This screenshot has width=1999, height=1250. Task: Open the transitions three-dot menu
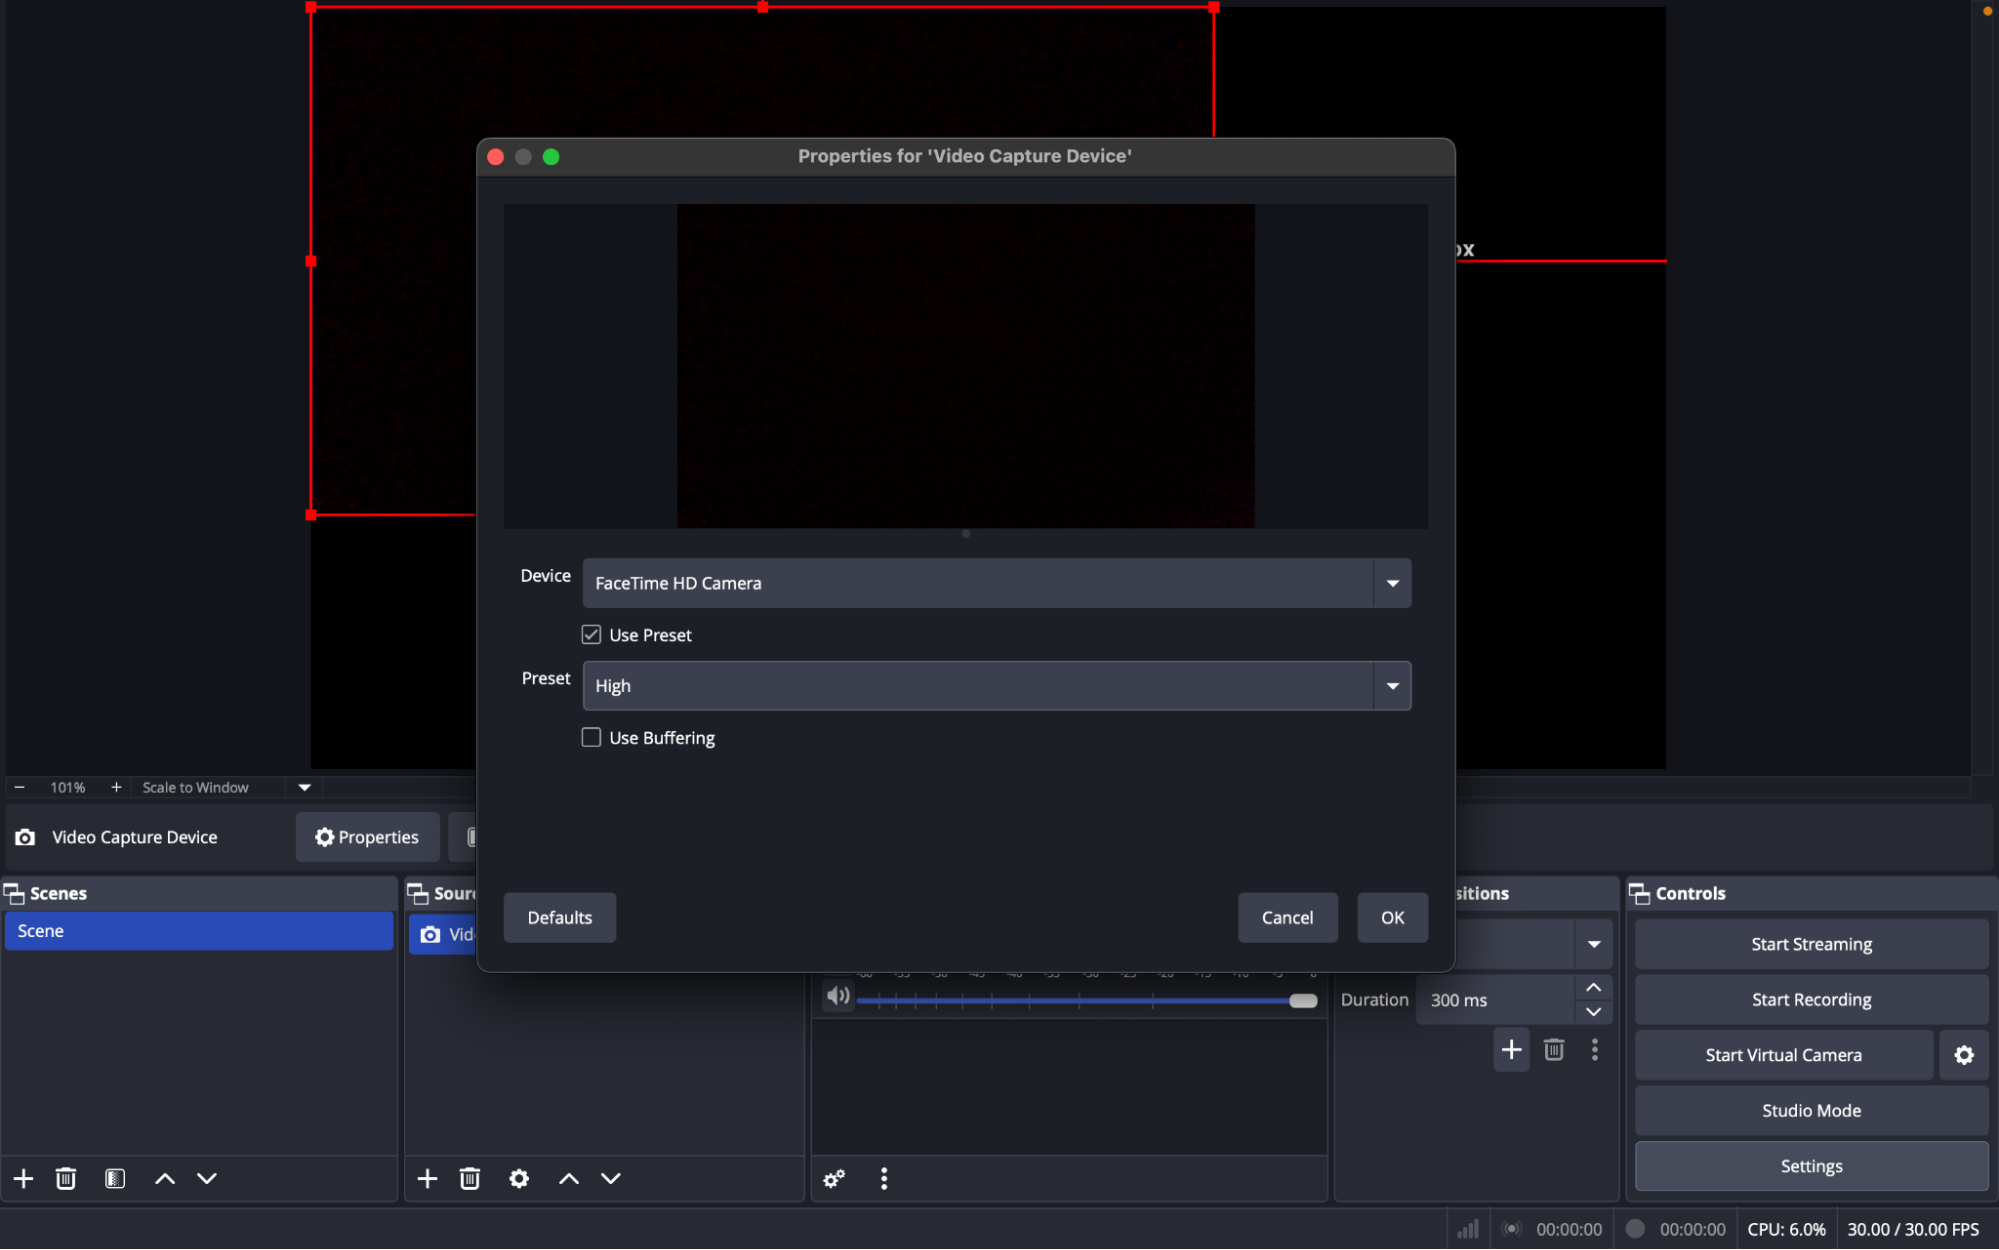point(1594,1049)
